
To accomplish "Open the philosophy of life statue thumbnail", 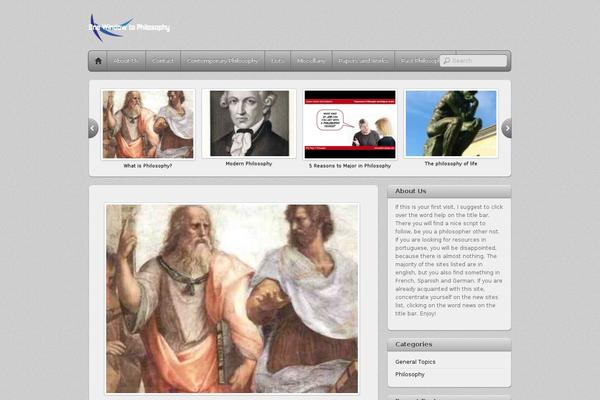I will point(451,123).
